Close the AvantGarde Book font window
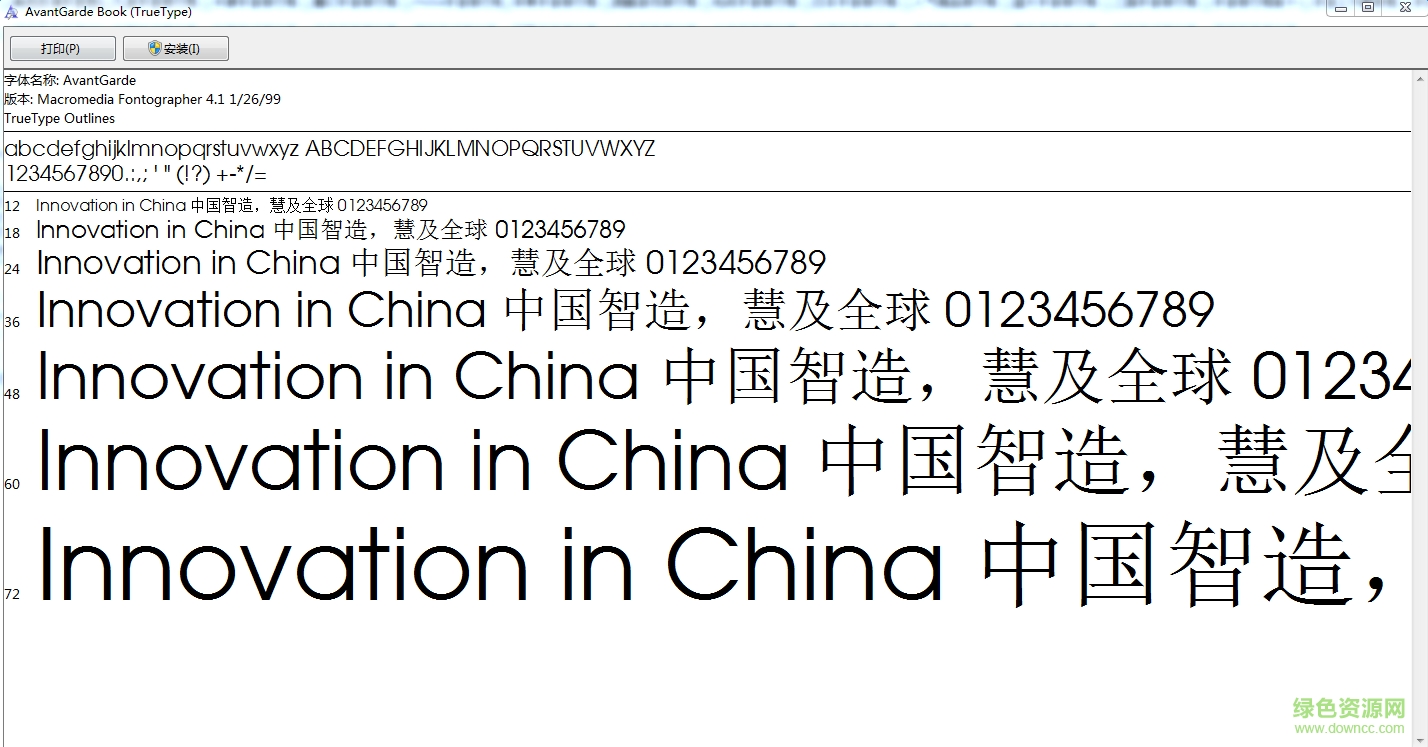Viewport: 1428px width, 747px height. (x=1405, y=8)
